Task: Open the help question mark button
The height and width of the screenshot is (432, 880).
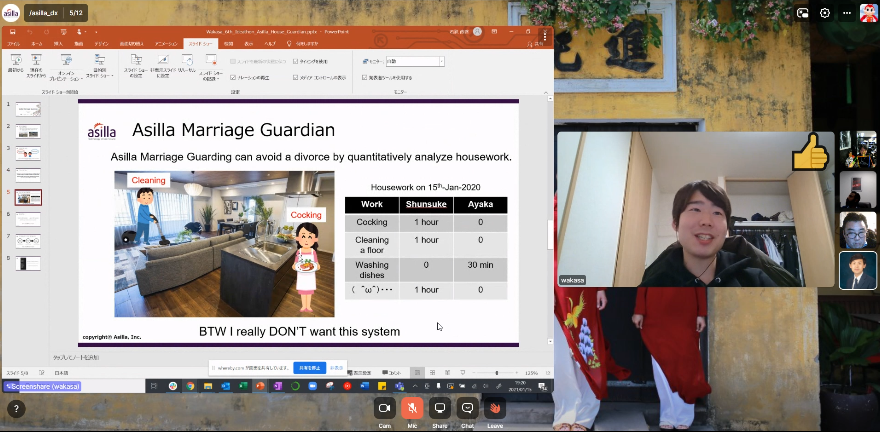Action: 16,409
